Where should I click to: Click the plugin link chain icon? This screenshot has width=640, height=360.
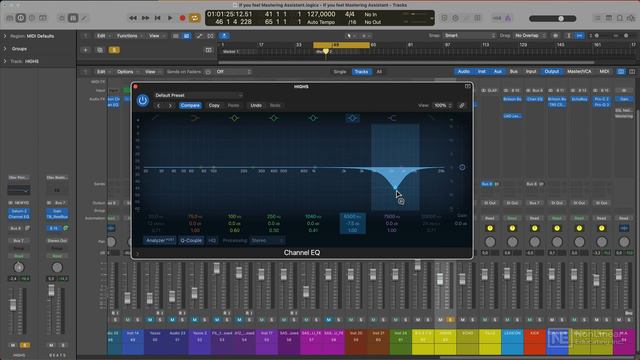tap(462, 105)
